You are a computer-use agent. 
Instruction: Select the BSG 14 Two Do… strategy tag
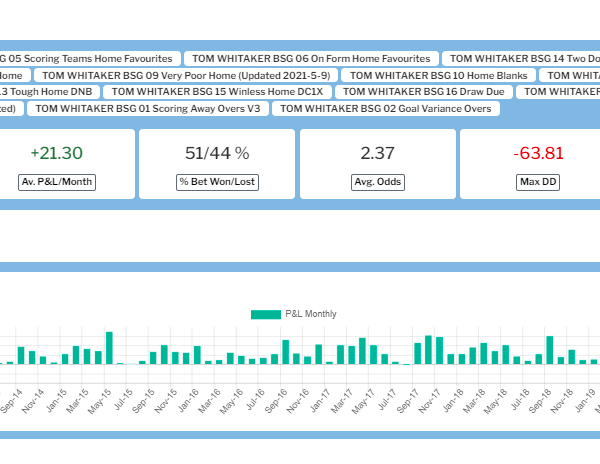pos(521,59)
